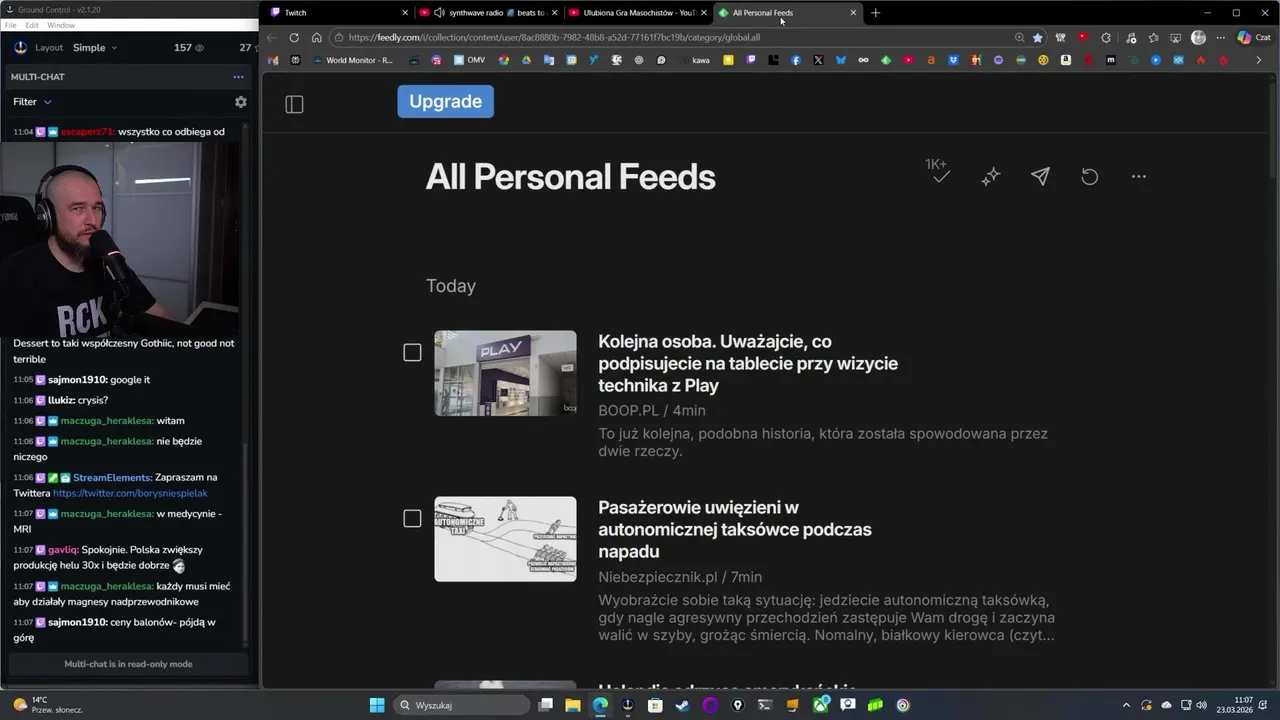Open multi-chat settings gear icon

[240, 102]
